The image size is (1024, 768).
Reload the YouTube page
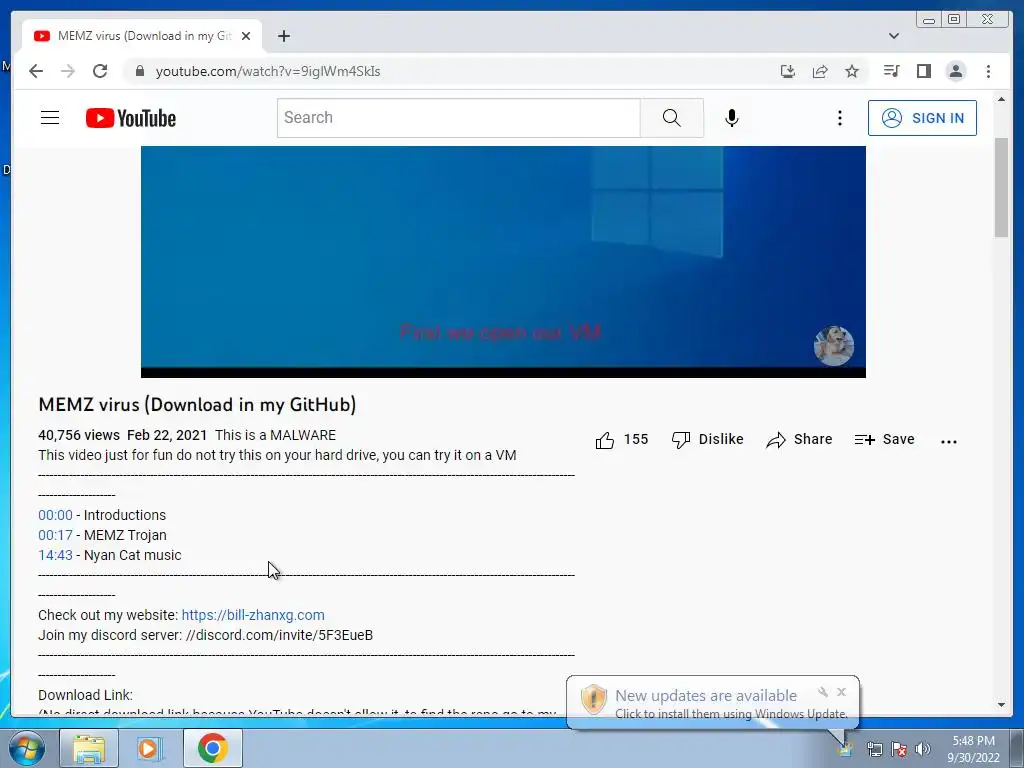[100, 71]
